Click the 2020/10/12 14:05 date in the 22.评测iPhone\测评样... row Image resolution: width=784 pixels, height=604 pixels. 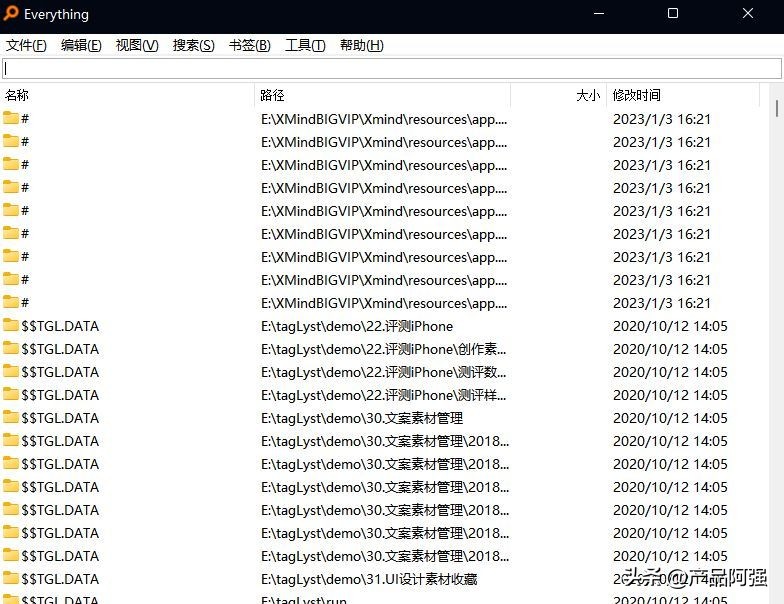pos(670,395)
